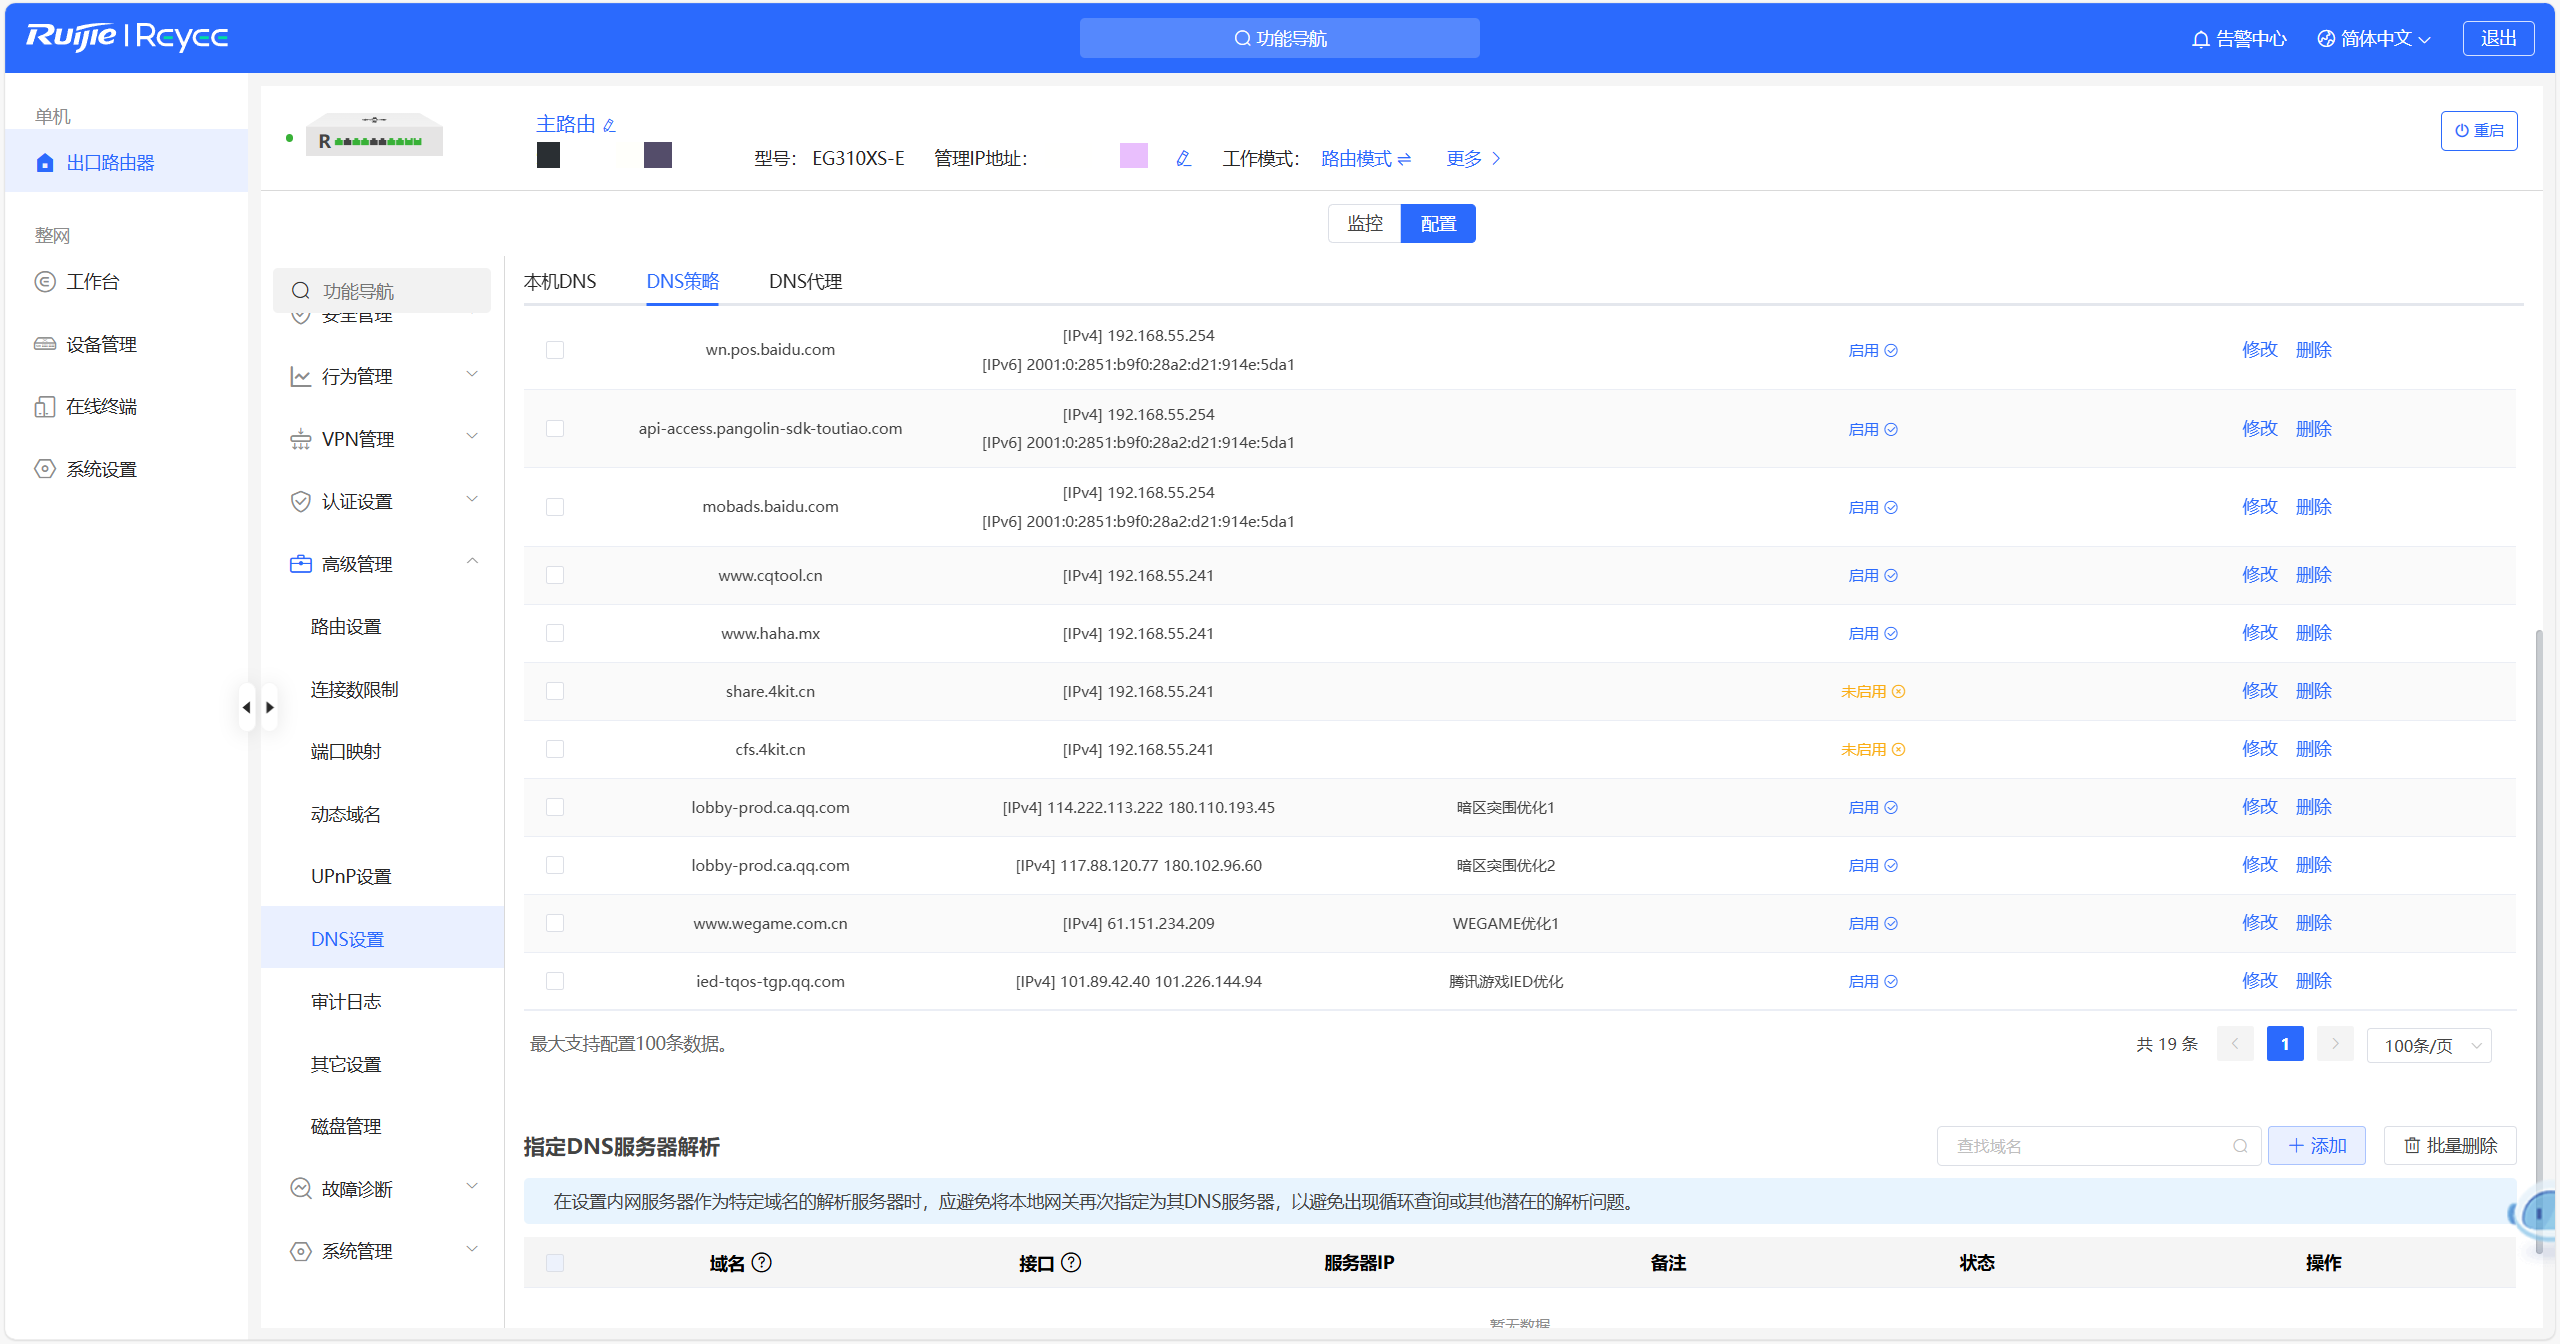Image resolution: width=2560 pixels, height=1344 pixels.
Task: Switch to the 监控 view
Action: point(1363,223)
